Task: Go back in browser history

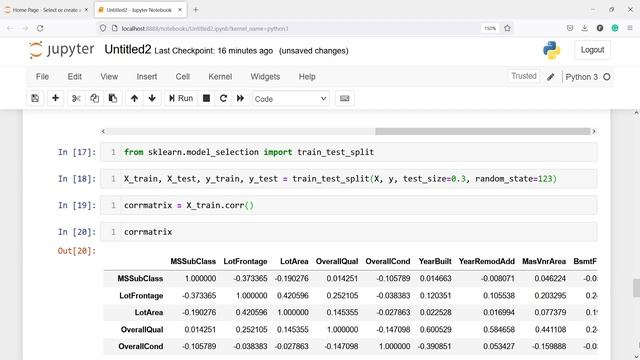Action: (10, 28)
